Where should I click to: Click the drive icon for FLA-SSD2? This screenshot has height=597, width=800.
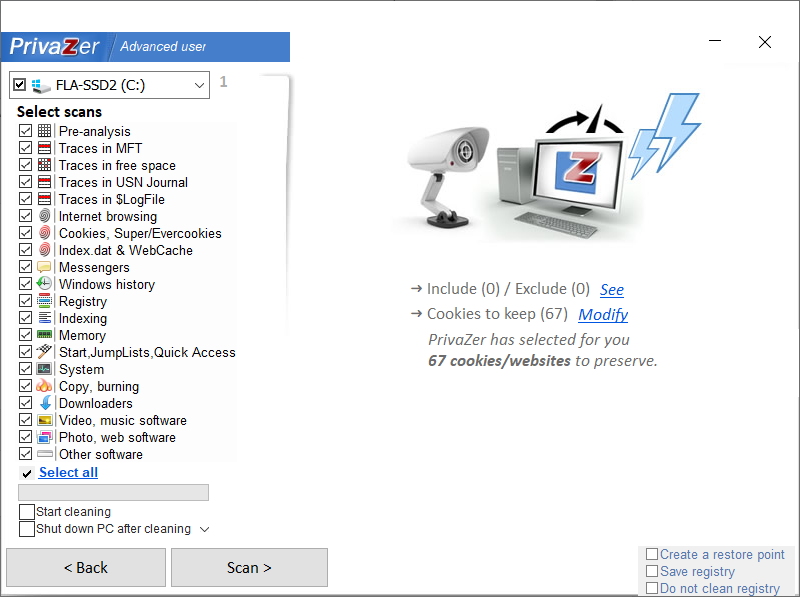[41, 85]
